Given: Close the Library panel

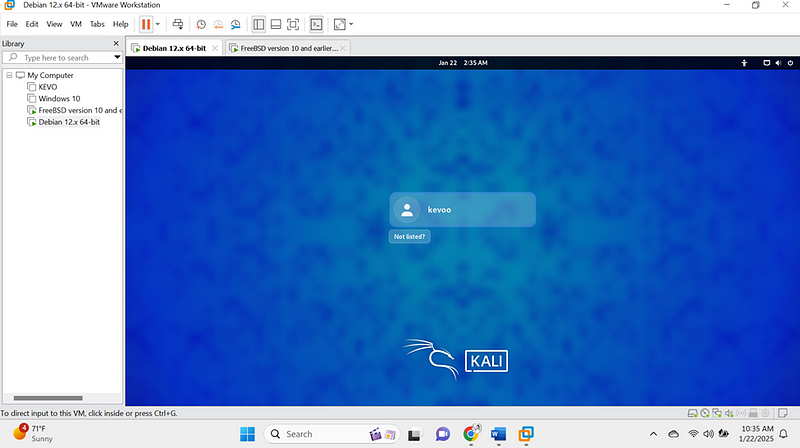Looking at the screenshot, I should tap(116, 43).
